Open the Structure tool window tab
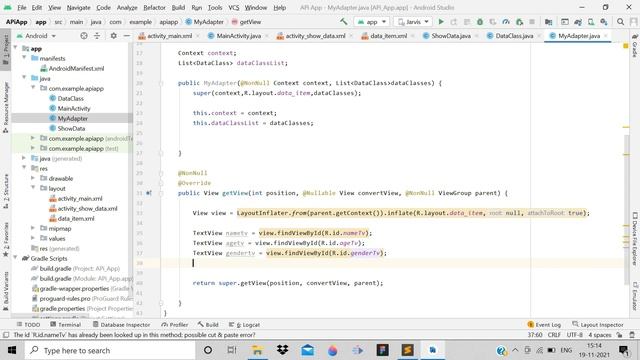This screenshot has height=360, width=640. pyautogui.click(x=6, y=191)
